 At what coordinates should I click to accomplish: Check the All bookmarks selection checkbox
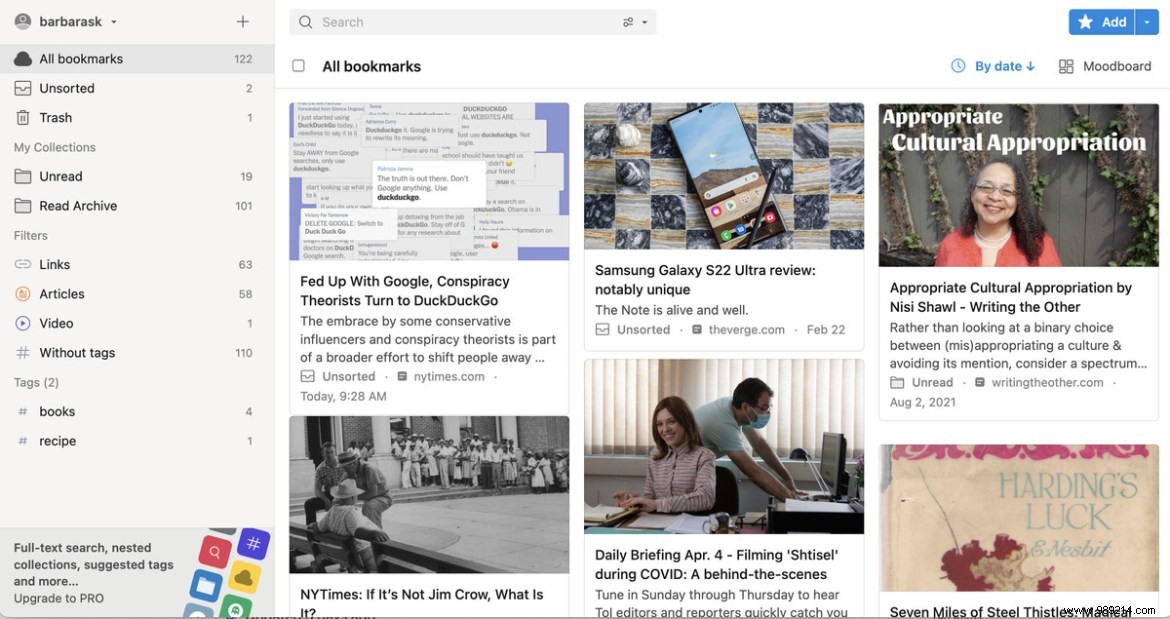pos(297,65)
